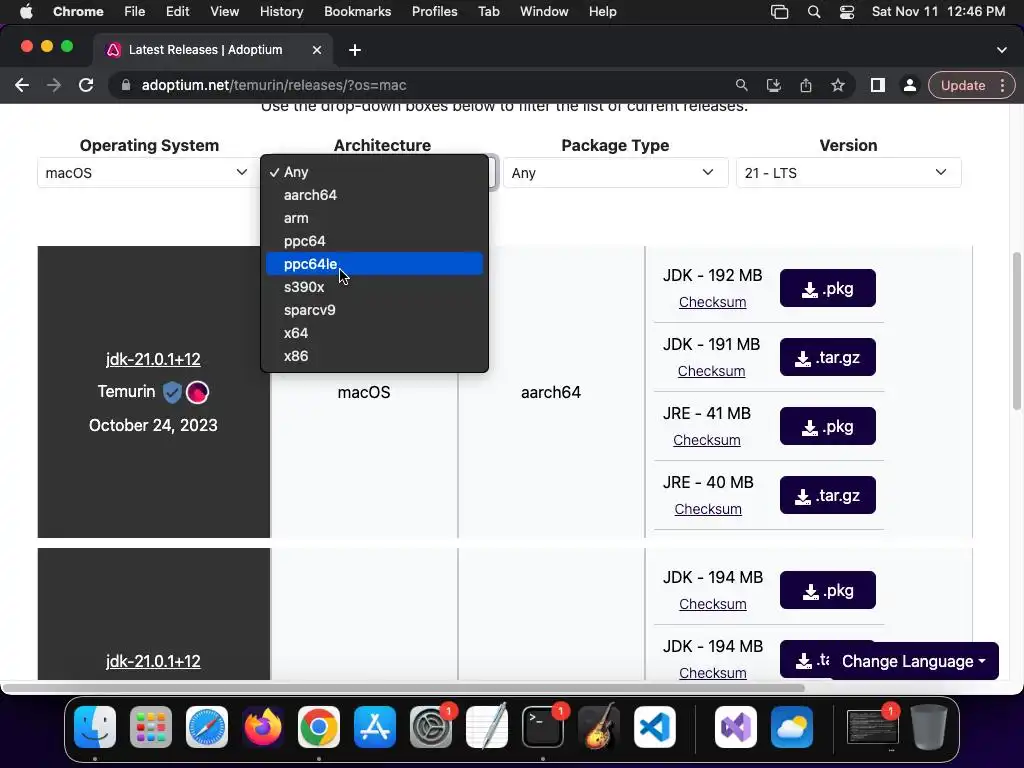Bookmark this page with the star
The width and height of the screenshot is (1024, 768).
click(x=838, y=86)
